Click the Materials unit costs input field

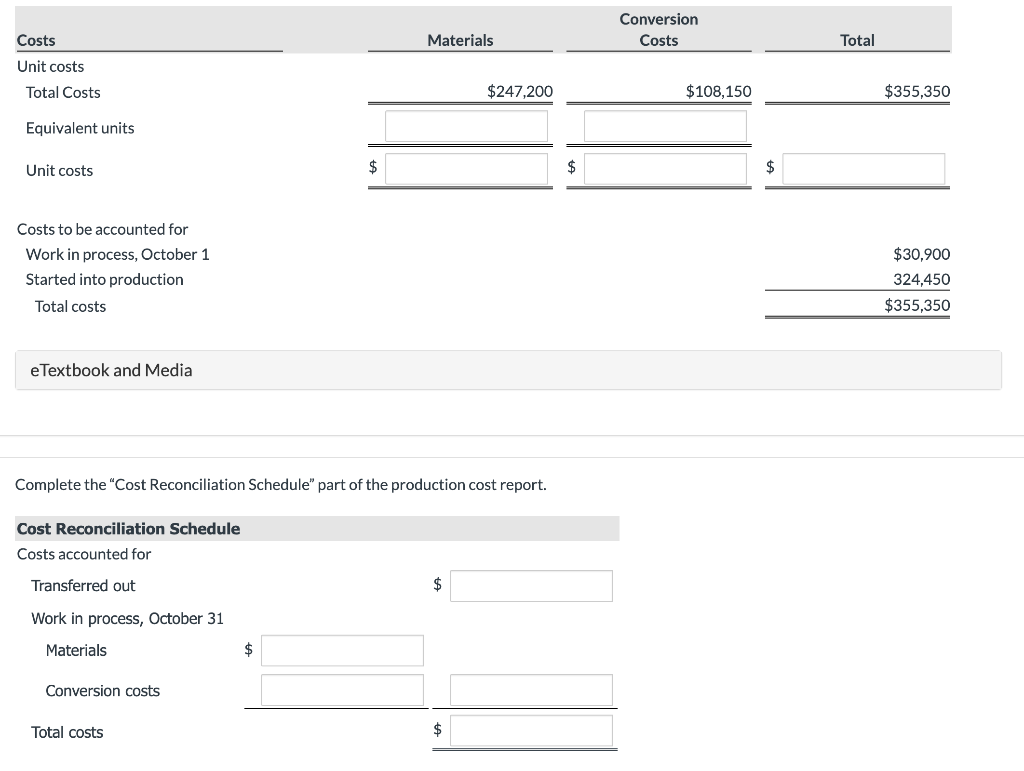pos(466,169)
